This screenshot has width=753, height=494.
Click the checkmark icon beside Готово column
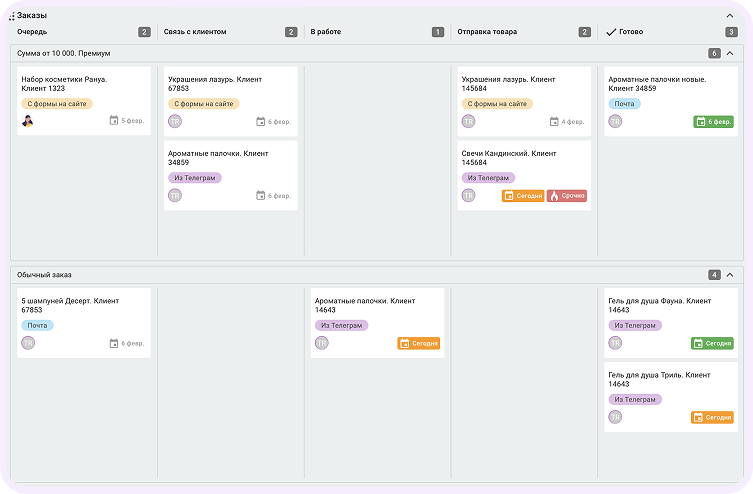[x=610, y=32]
